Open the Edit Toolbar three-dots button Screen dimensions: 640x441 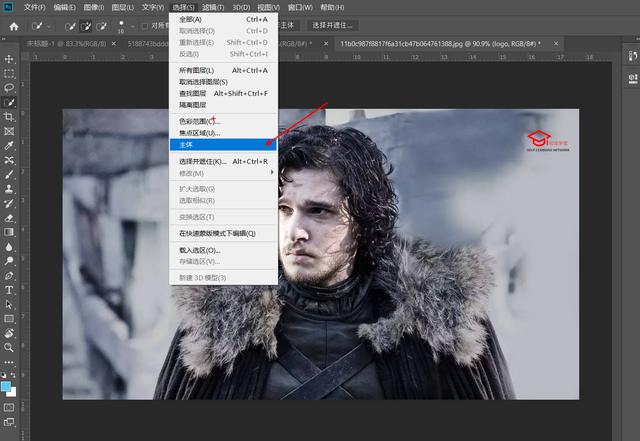pyautogui.click(x=9, y=362)
